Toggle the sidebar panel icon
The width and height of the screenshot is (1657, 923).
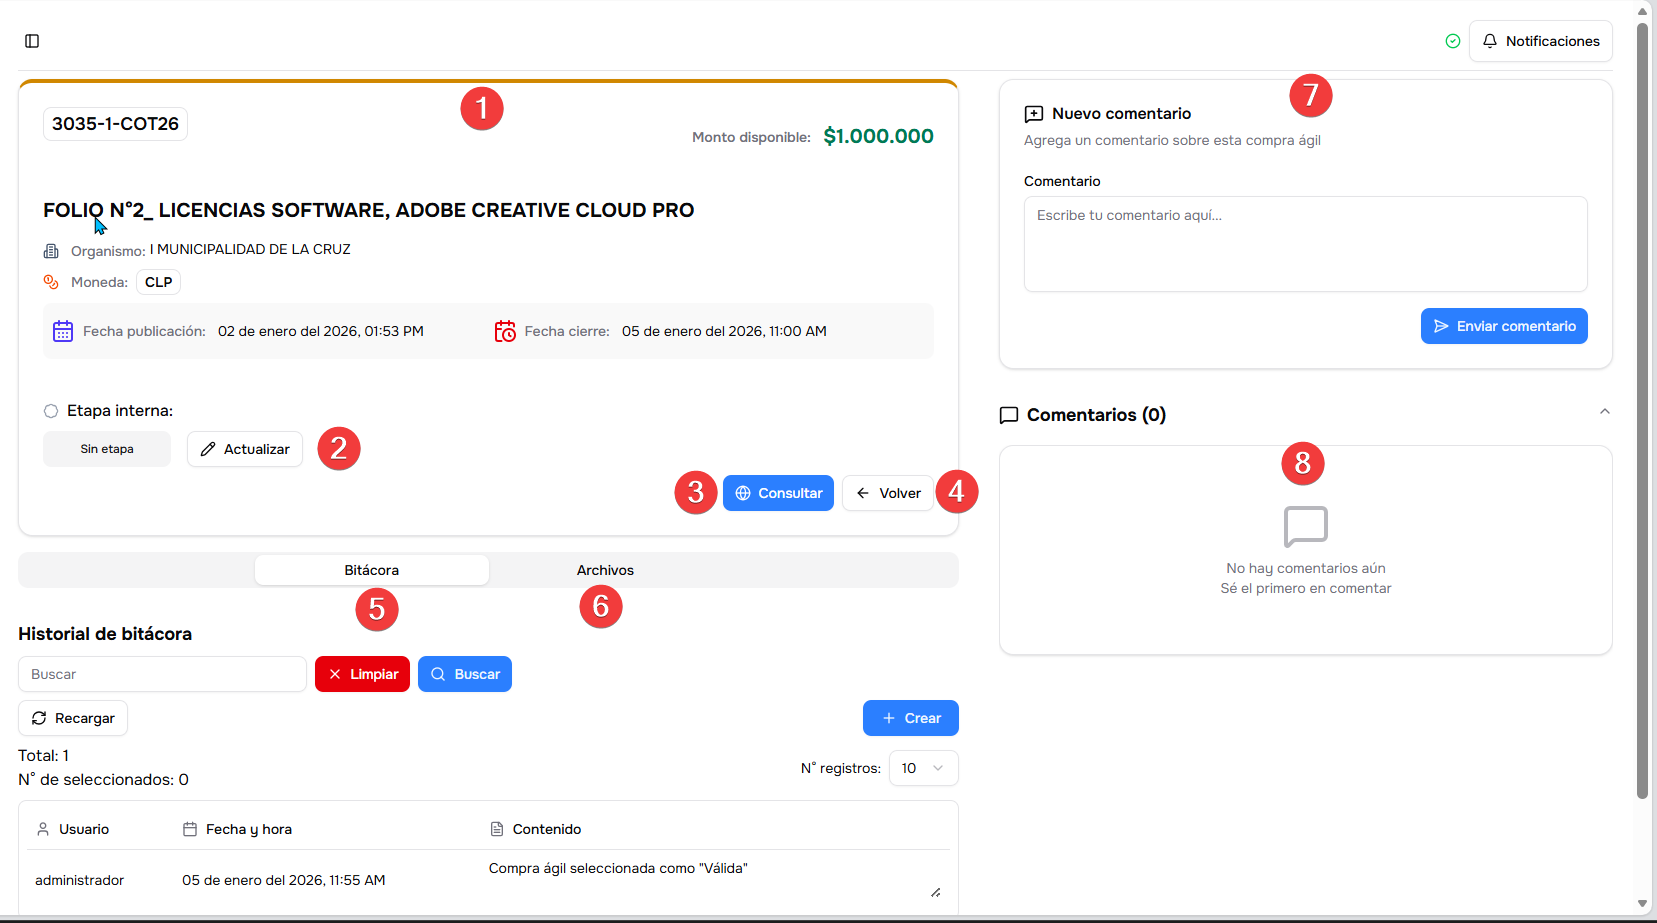point(32,41)
